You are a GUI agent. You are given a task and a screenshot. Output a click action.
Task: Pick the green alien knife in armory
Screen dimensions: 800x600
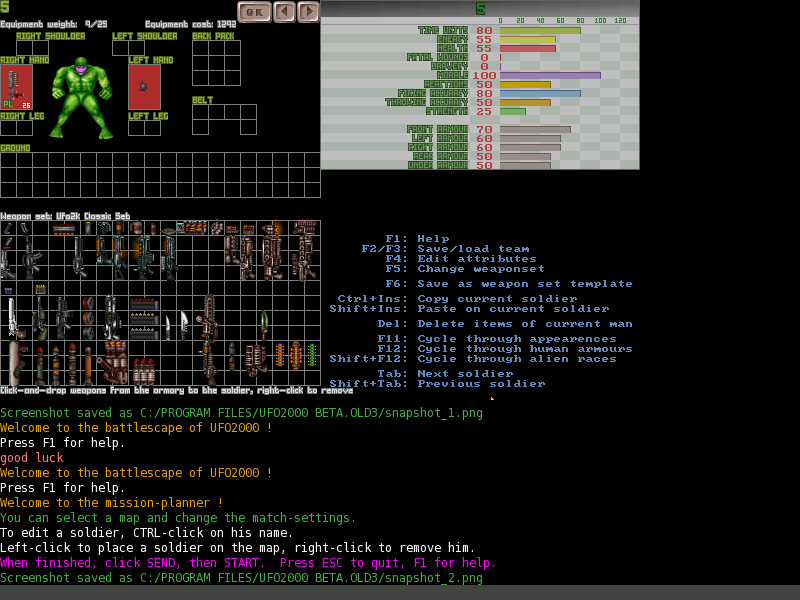[265, 323]
